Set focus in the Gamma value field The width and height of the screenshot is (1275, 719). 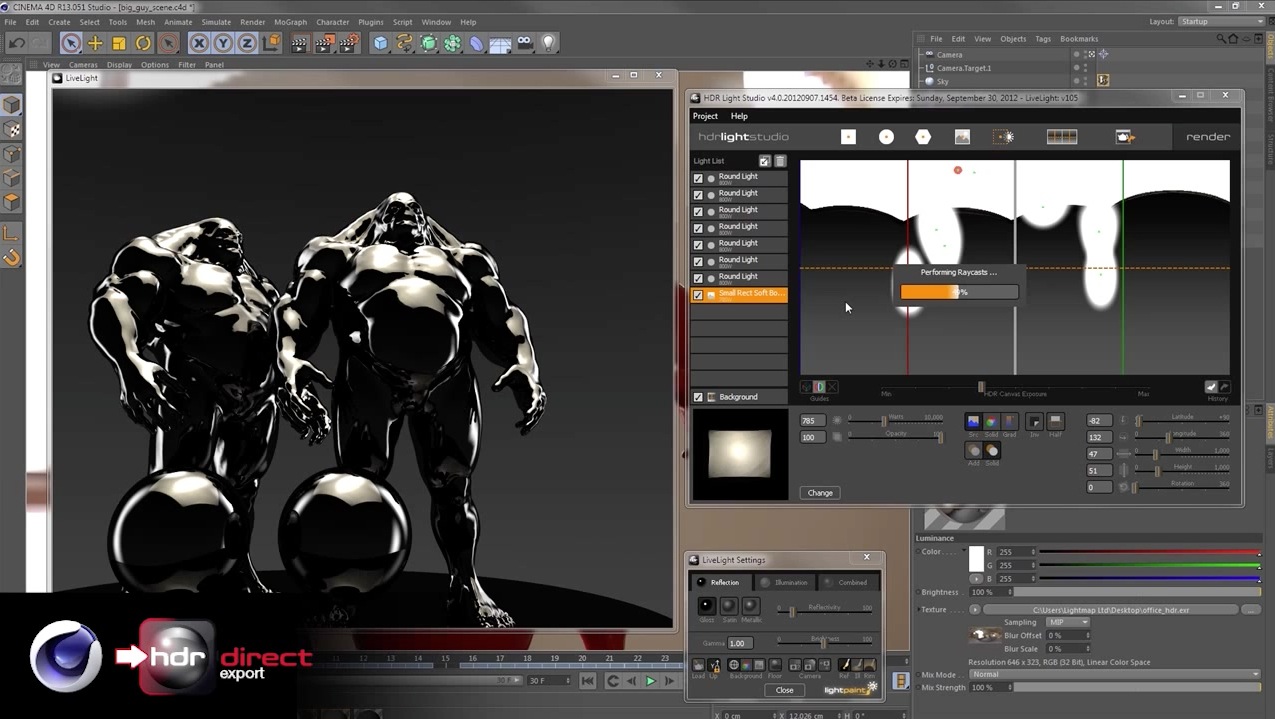coord(740,643)
